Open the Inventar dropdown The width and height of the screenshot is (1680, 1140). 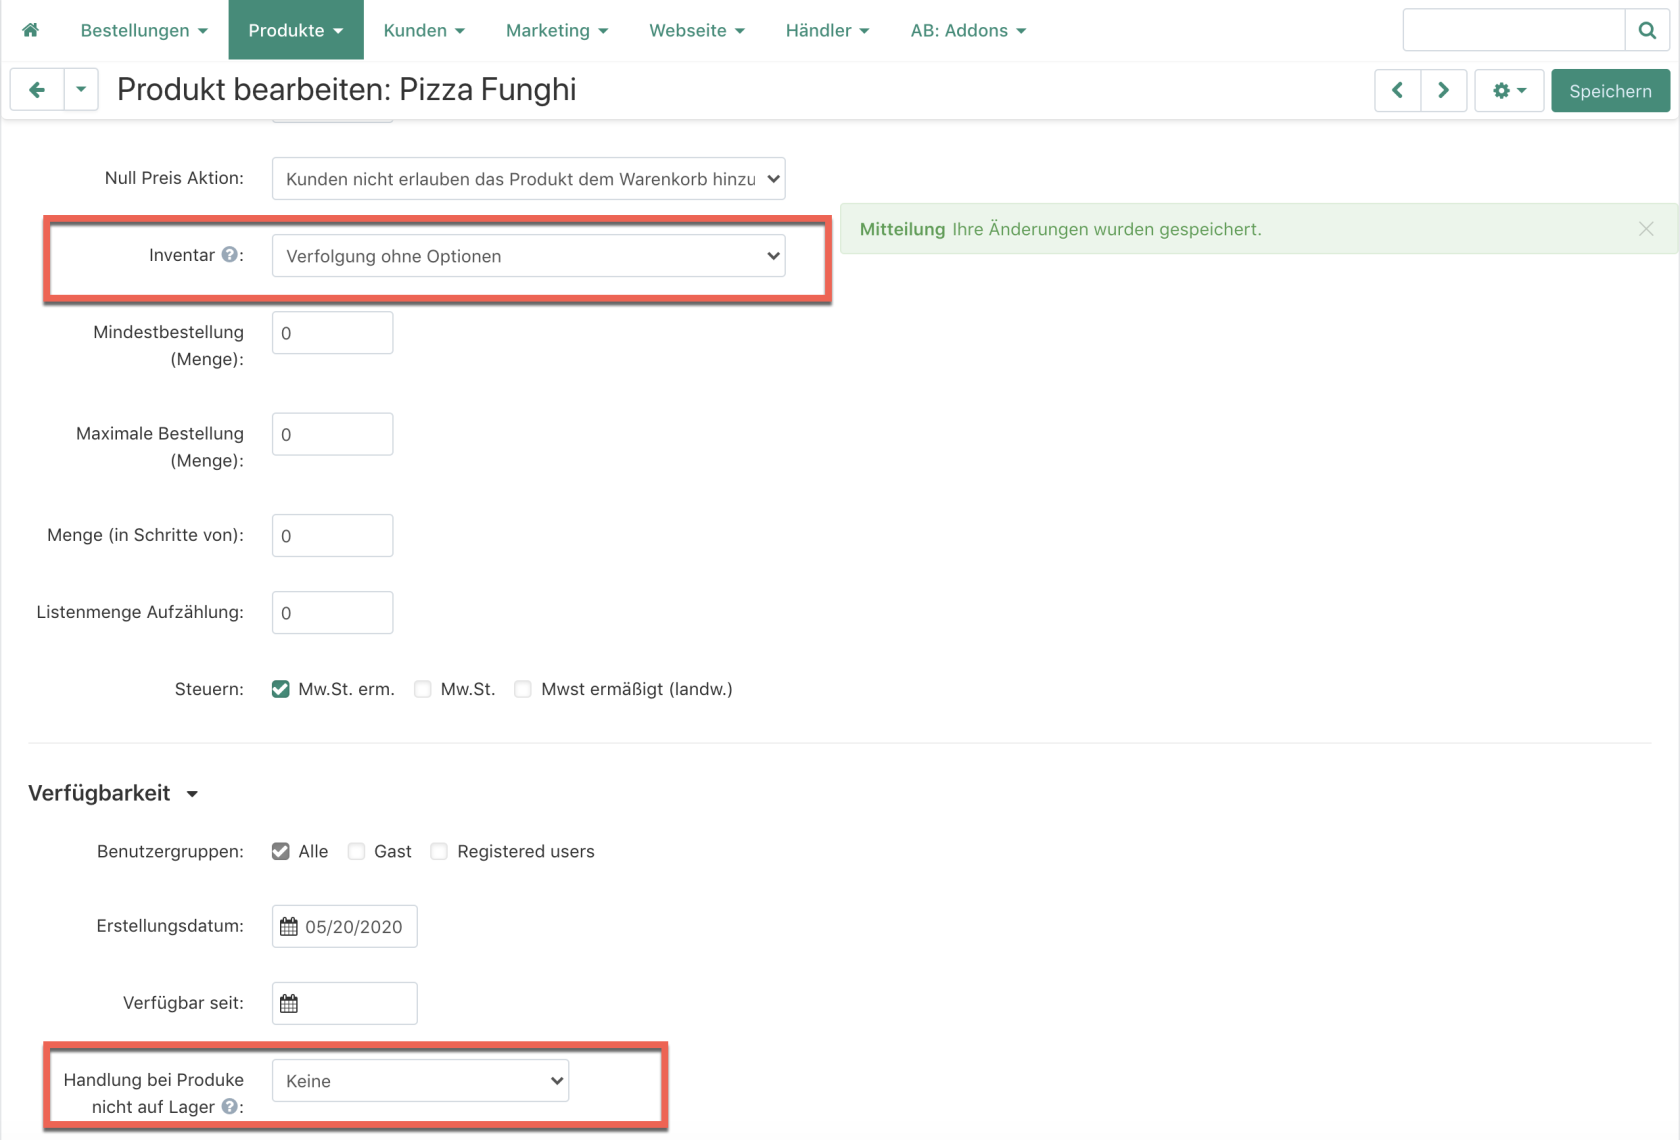click(528, 256)
